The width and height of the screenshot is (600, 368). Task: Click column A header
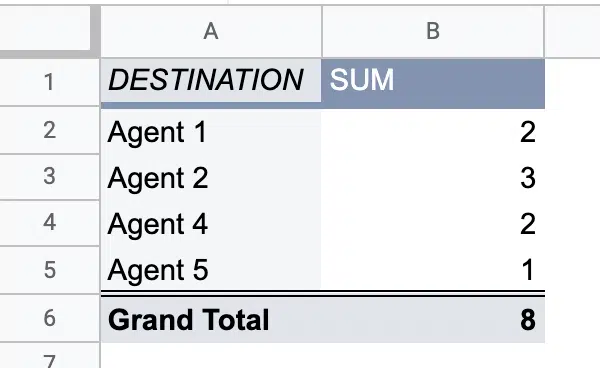coord(211,31)
